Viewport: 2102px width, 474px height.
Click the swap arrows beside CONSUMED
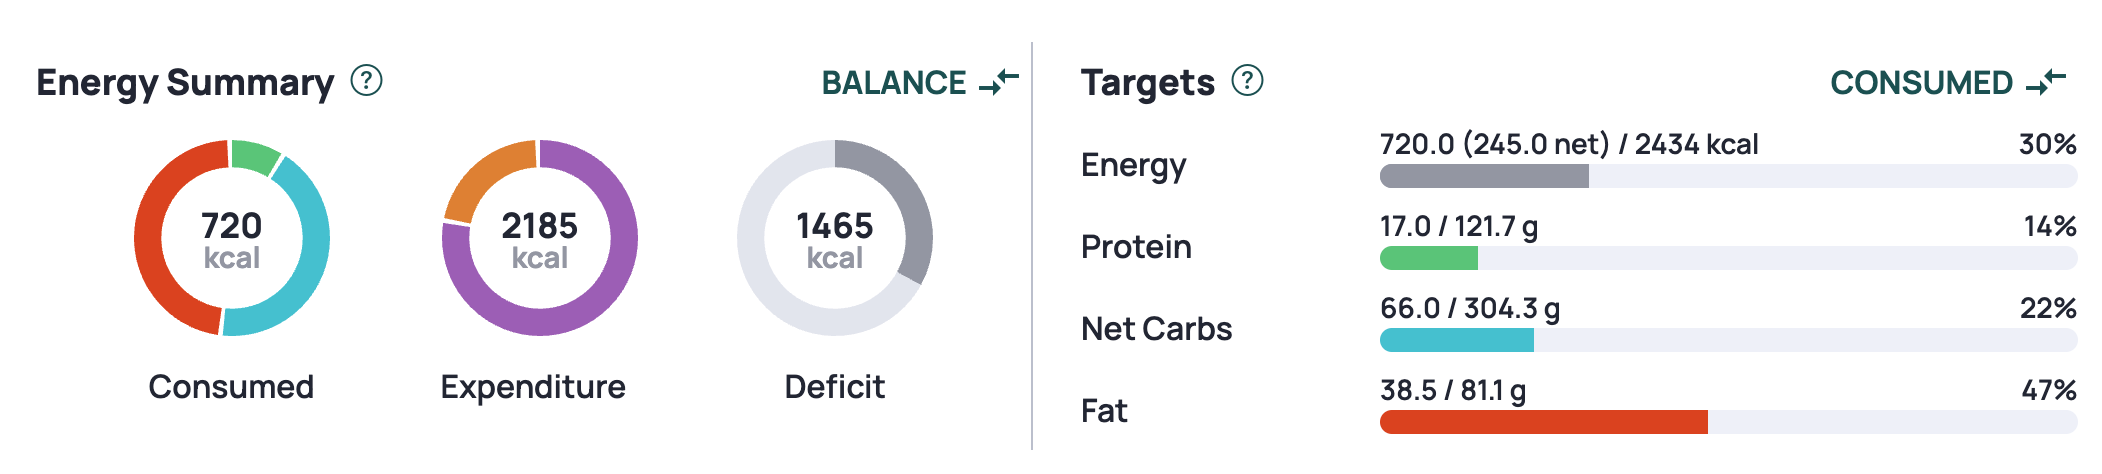(2046, 82)
